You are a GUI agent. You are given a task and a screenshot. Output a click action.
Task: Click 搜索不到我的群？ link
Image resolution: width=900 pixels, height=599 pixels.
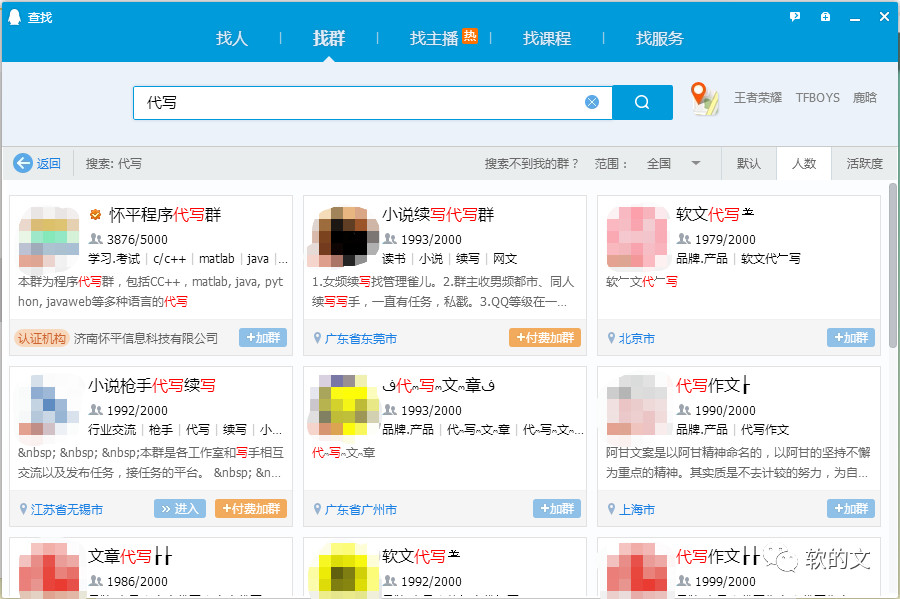click(532, 164)
